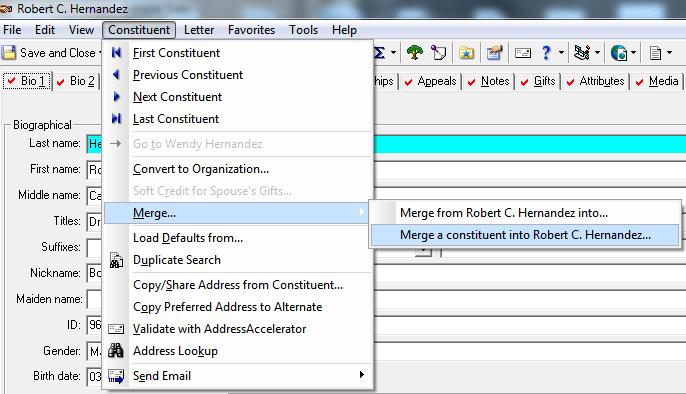Click the First Constituent navigation icon
The width and height of the screenshot is (686, 394).
point(116,53)
